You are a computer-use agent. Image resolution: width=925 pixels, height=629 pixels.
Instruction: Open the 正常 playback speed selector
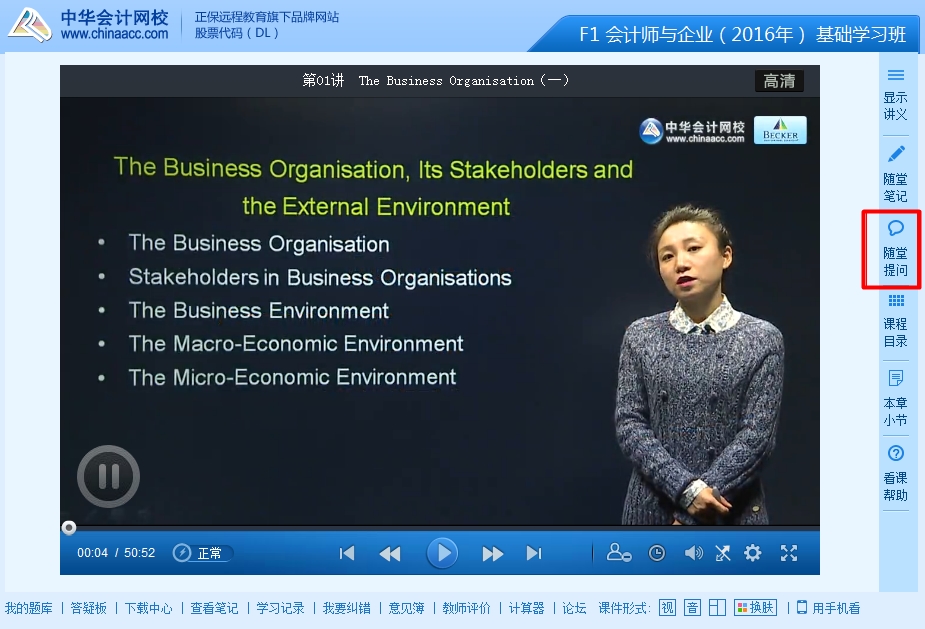point(203,553)
